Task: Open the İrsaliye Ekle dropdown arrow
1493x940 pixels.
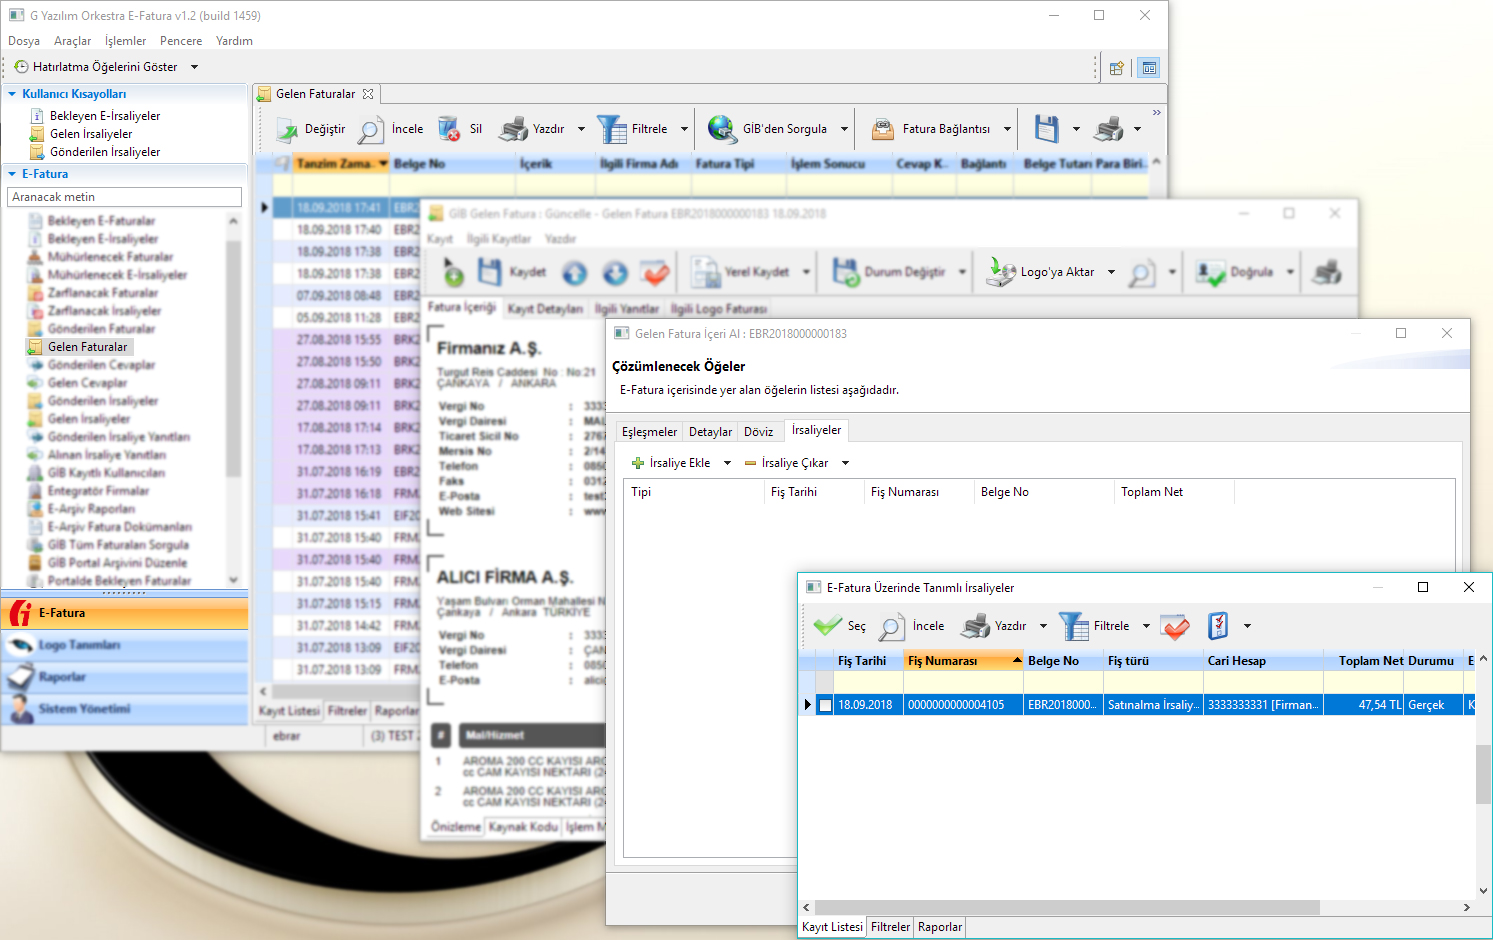Action: pos(727,463)
